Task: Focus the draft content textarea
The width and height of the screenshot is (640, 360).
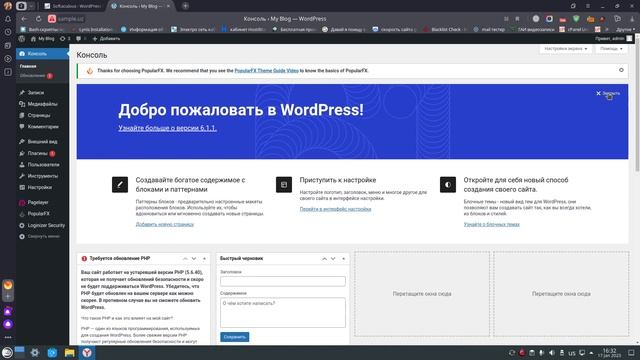Action: 283,313
